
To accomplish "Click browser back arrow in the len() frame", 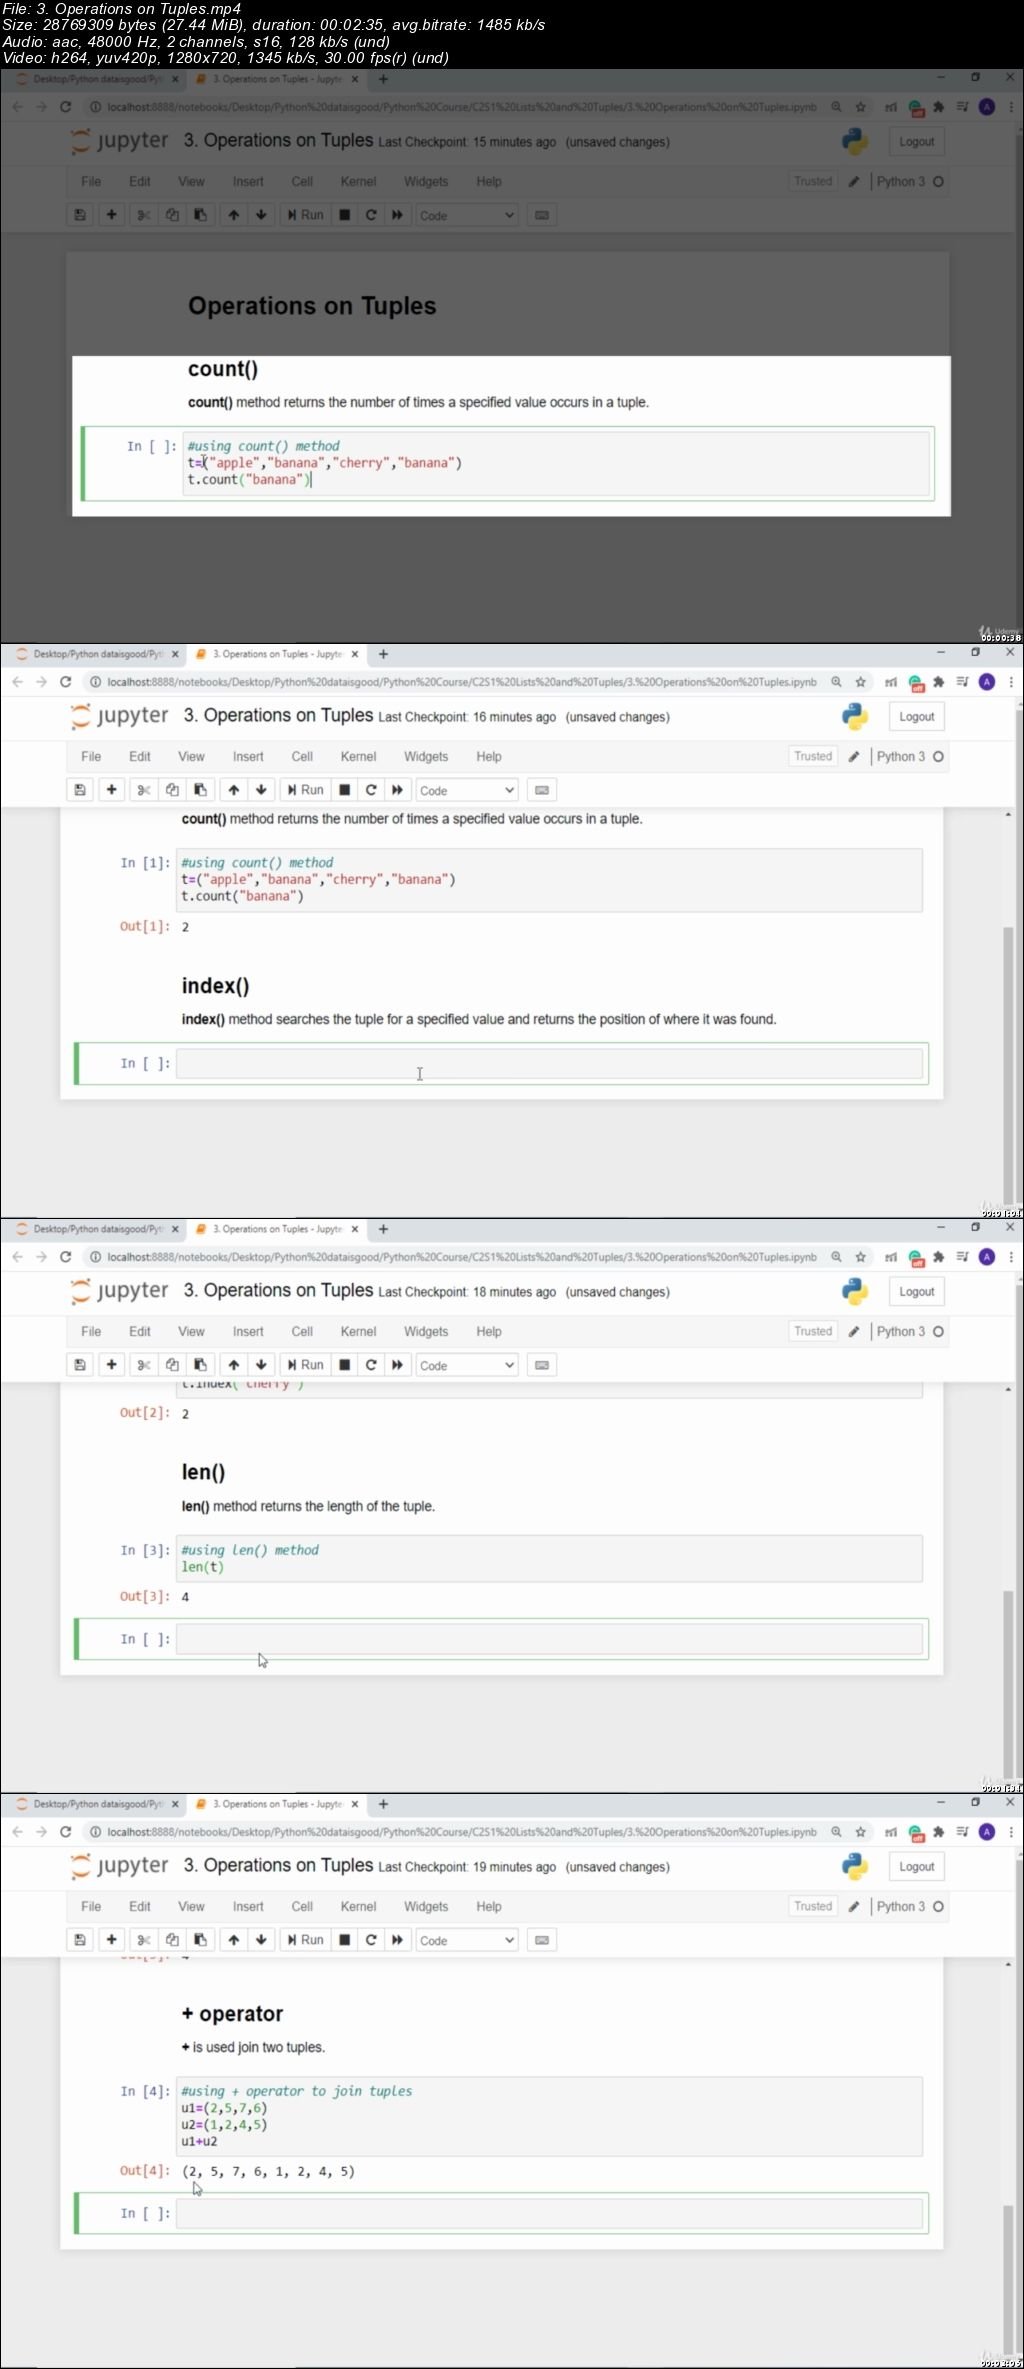I will click(17, 1257).
